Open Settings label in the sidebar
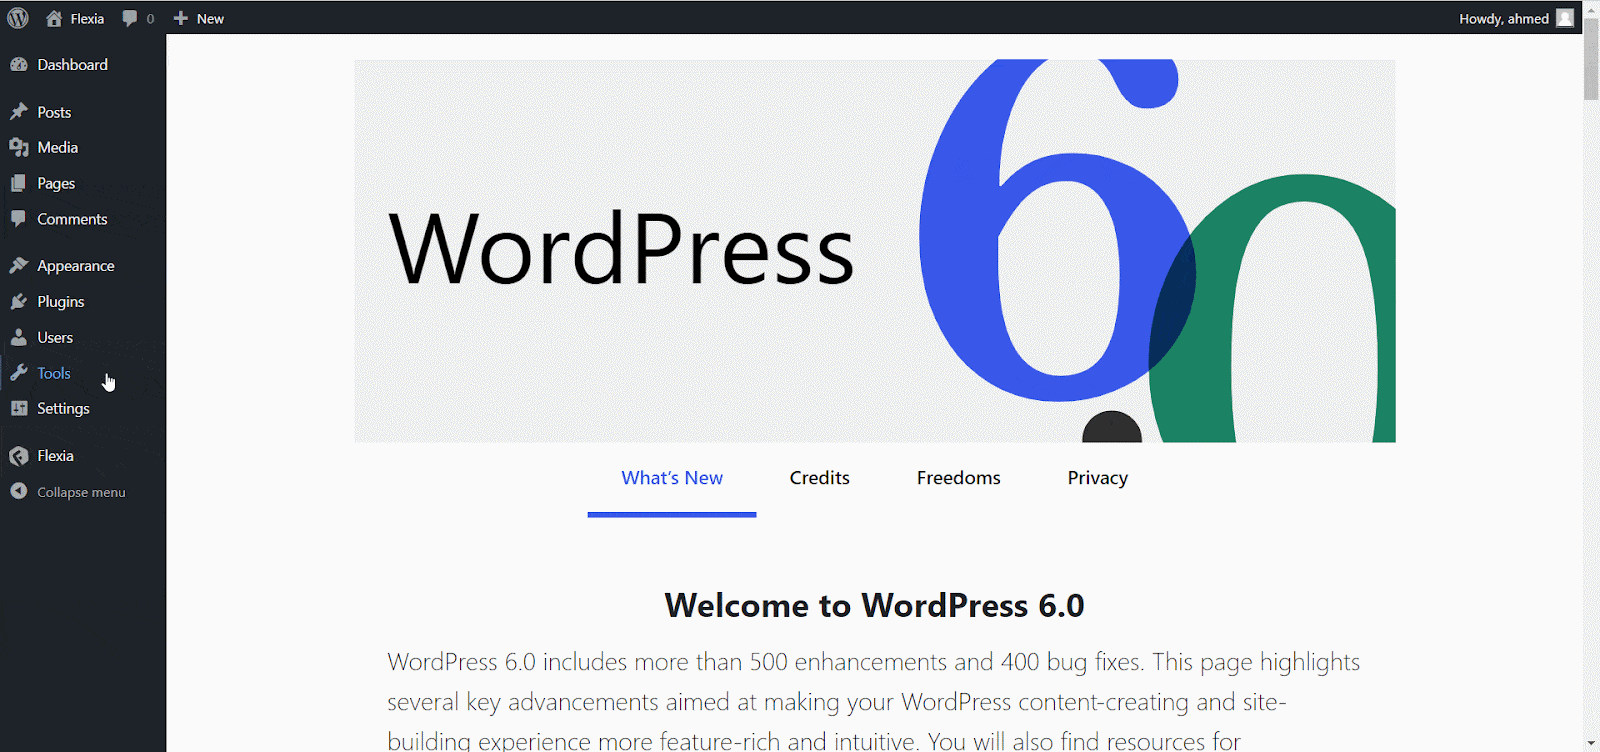The height and width of the screenshot is (752, 1600). pyautogui.click(x=63, y=408)
